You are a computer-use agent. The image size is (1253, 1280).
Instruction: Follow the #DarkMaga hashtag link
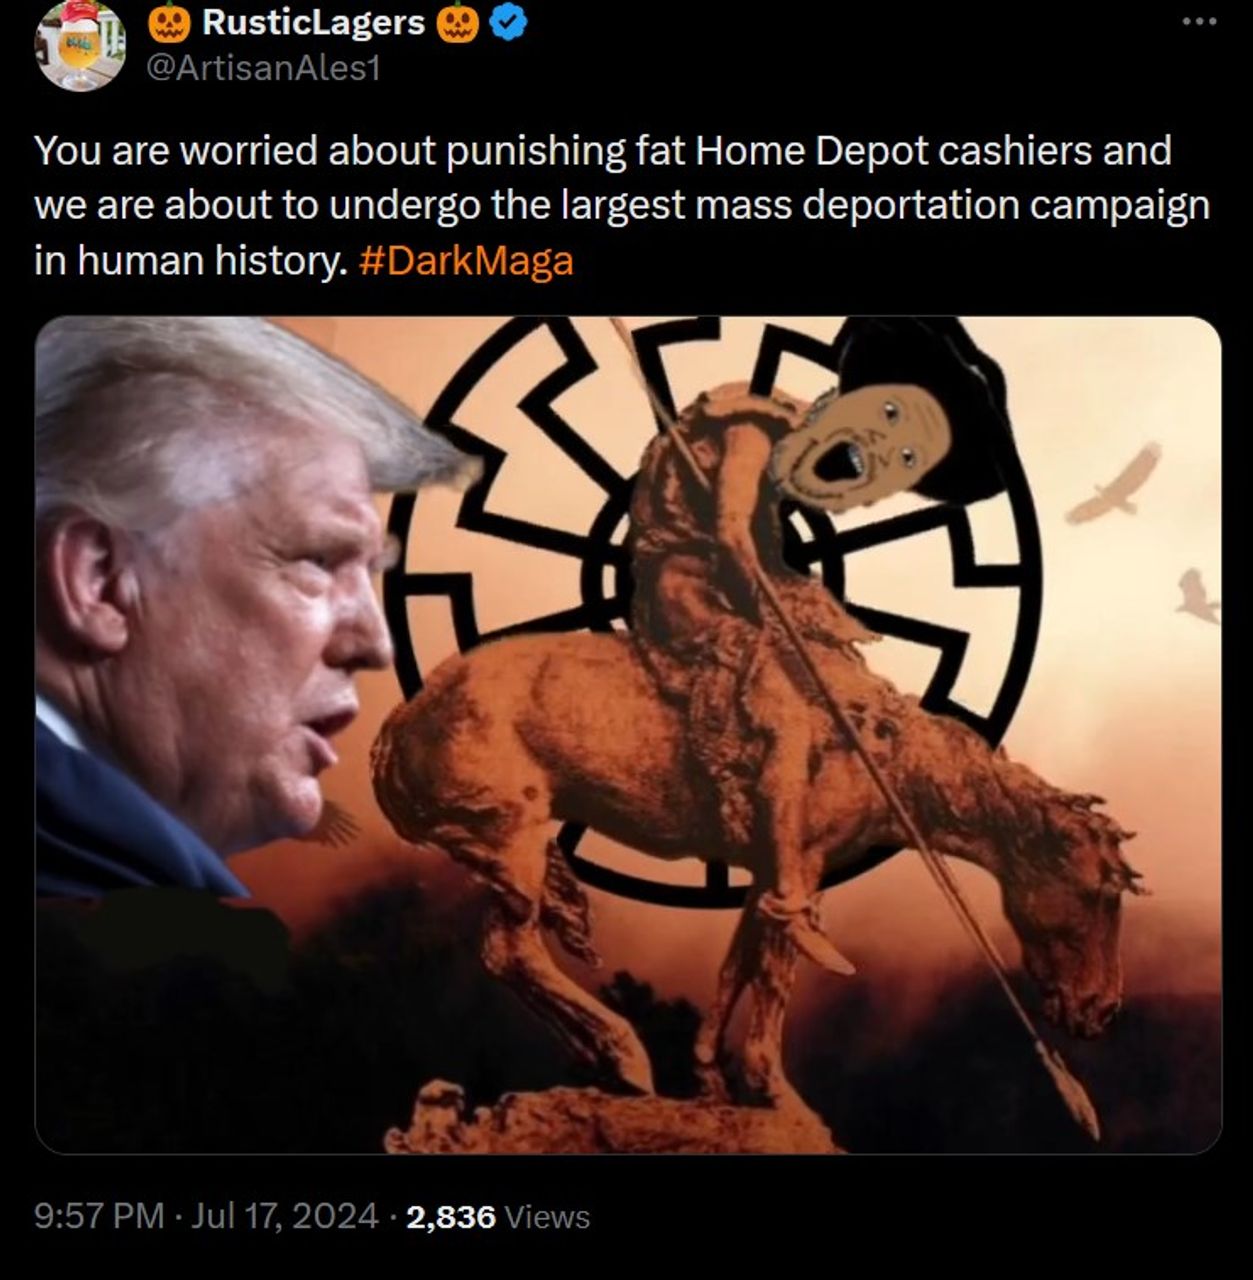(465, 260)
